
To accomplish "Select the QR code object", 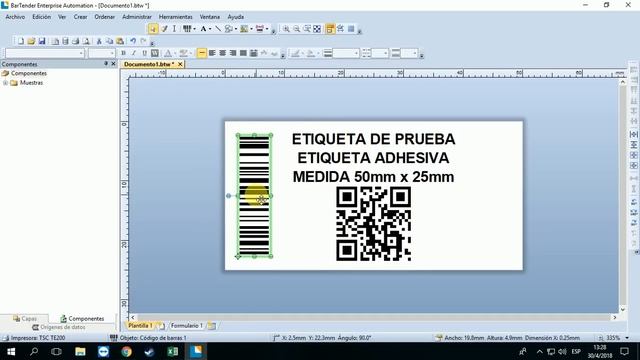I will click(x=373, y=224).
